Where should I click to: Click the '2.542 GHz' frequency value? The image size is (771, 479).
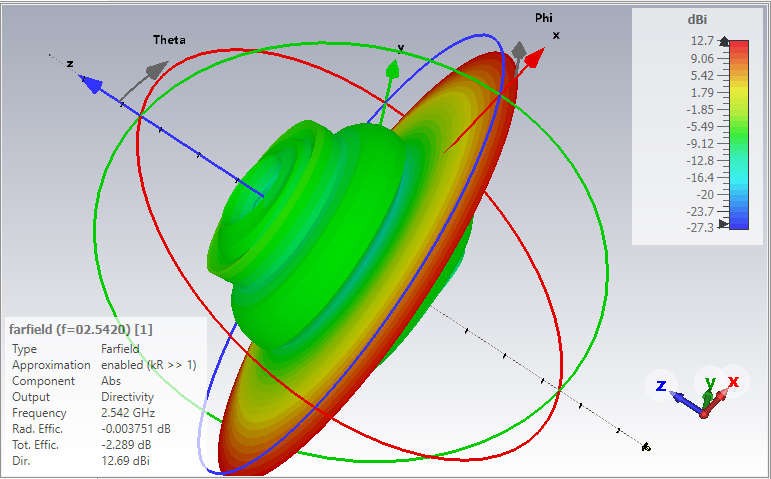[x=128, y=413]
